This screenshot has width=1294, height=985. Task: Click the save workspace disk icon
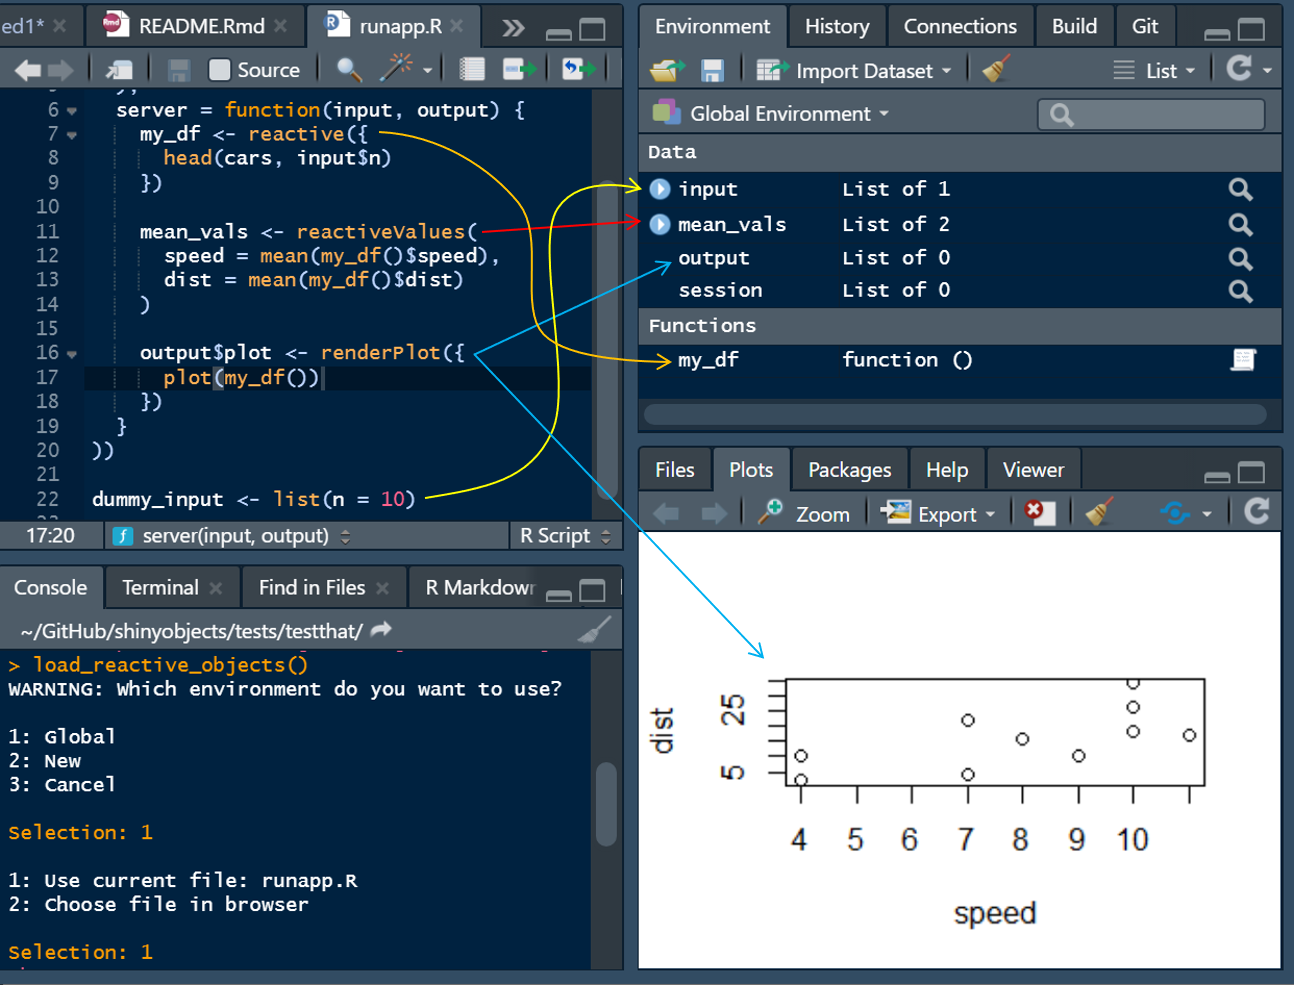(712, 70)
